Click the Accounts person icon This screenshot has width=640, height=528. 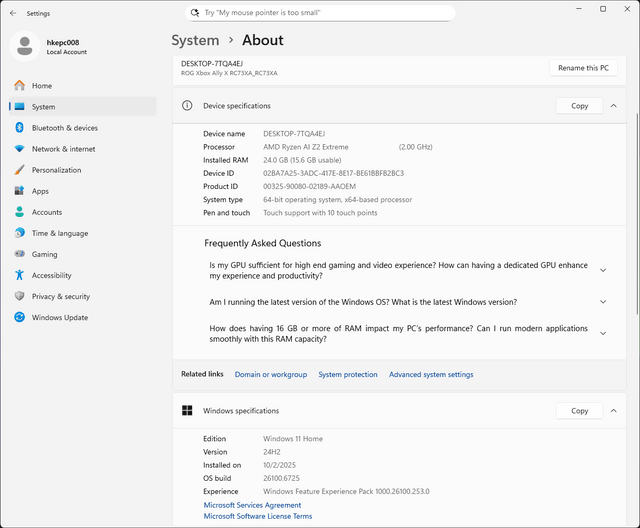[x=19, y=212]
